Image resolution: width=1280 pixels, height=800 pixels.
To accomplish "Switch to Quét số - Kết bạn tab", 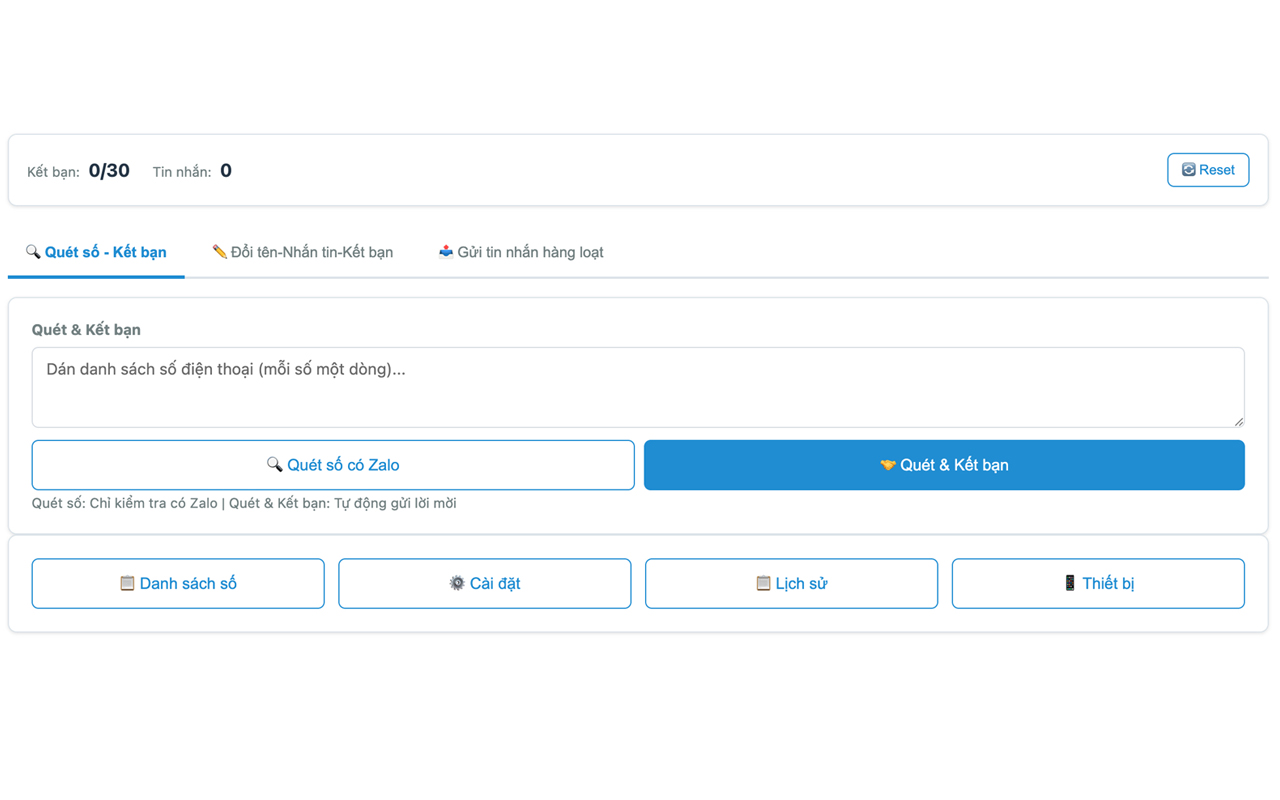I will pos(96,252).
